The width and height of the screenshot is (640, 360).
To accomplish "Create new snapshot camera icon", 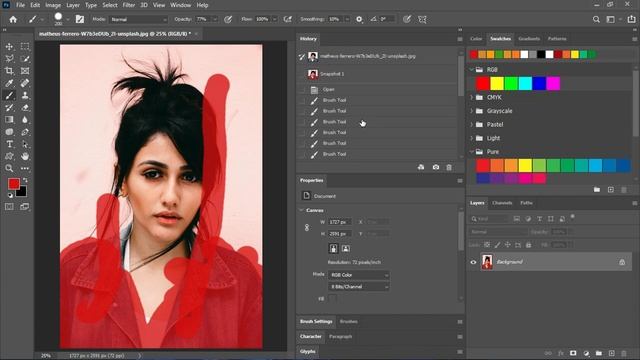I will point(436,167).
